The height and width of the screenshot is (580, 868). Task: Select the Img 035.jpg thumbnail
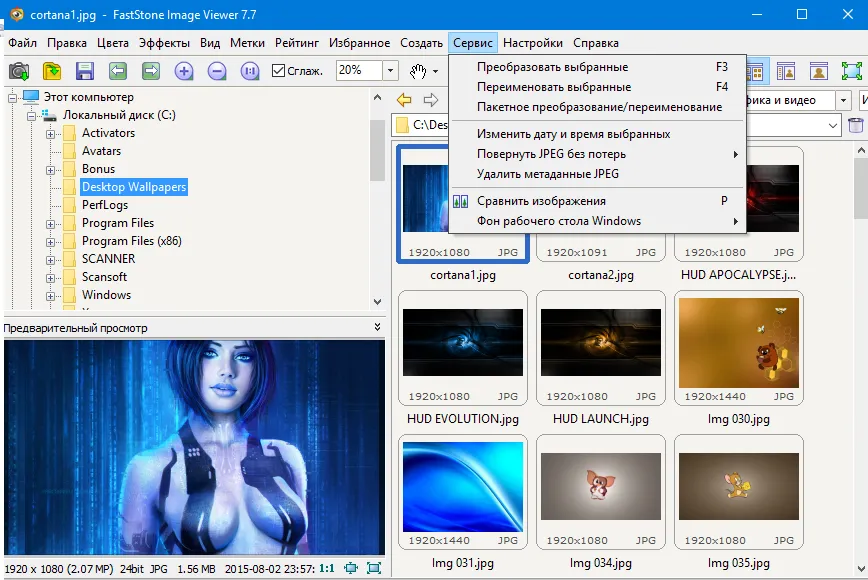[x=738, y=492]
